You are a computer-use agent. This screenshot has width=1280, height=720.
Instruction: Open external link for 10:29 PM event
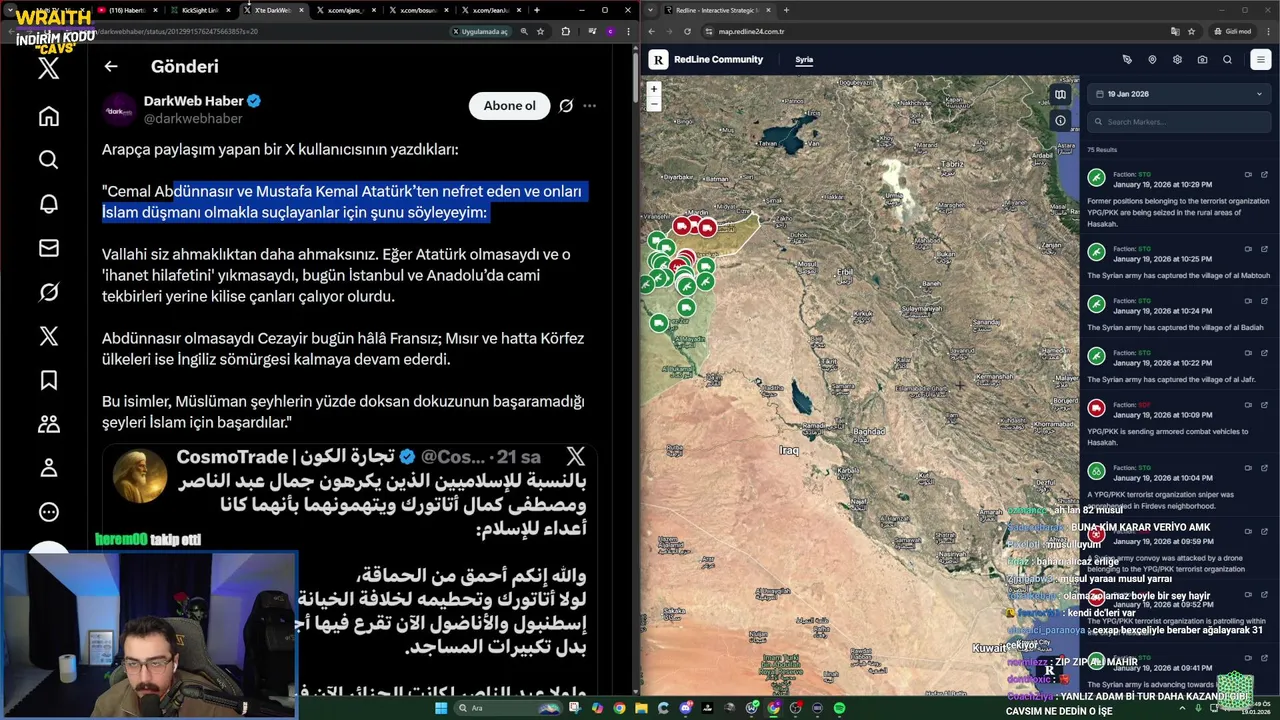tap(1264, 175)
